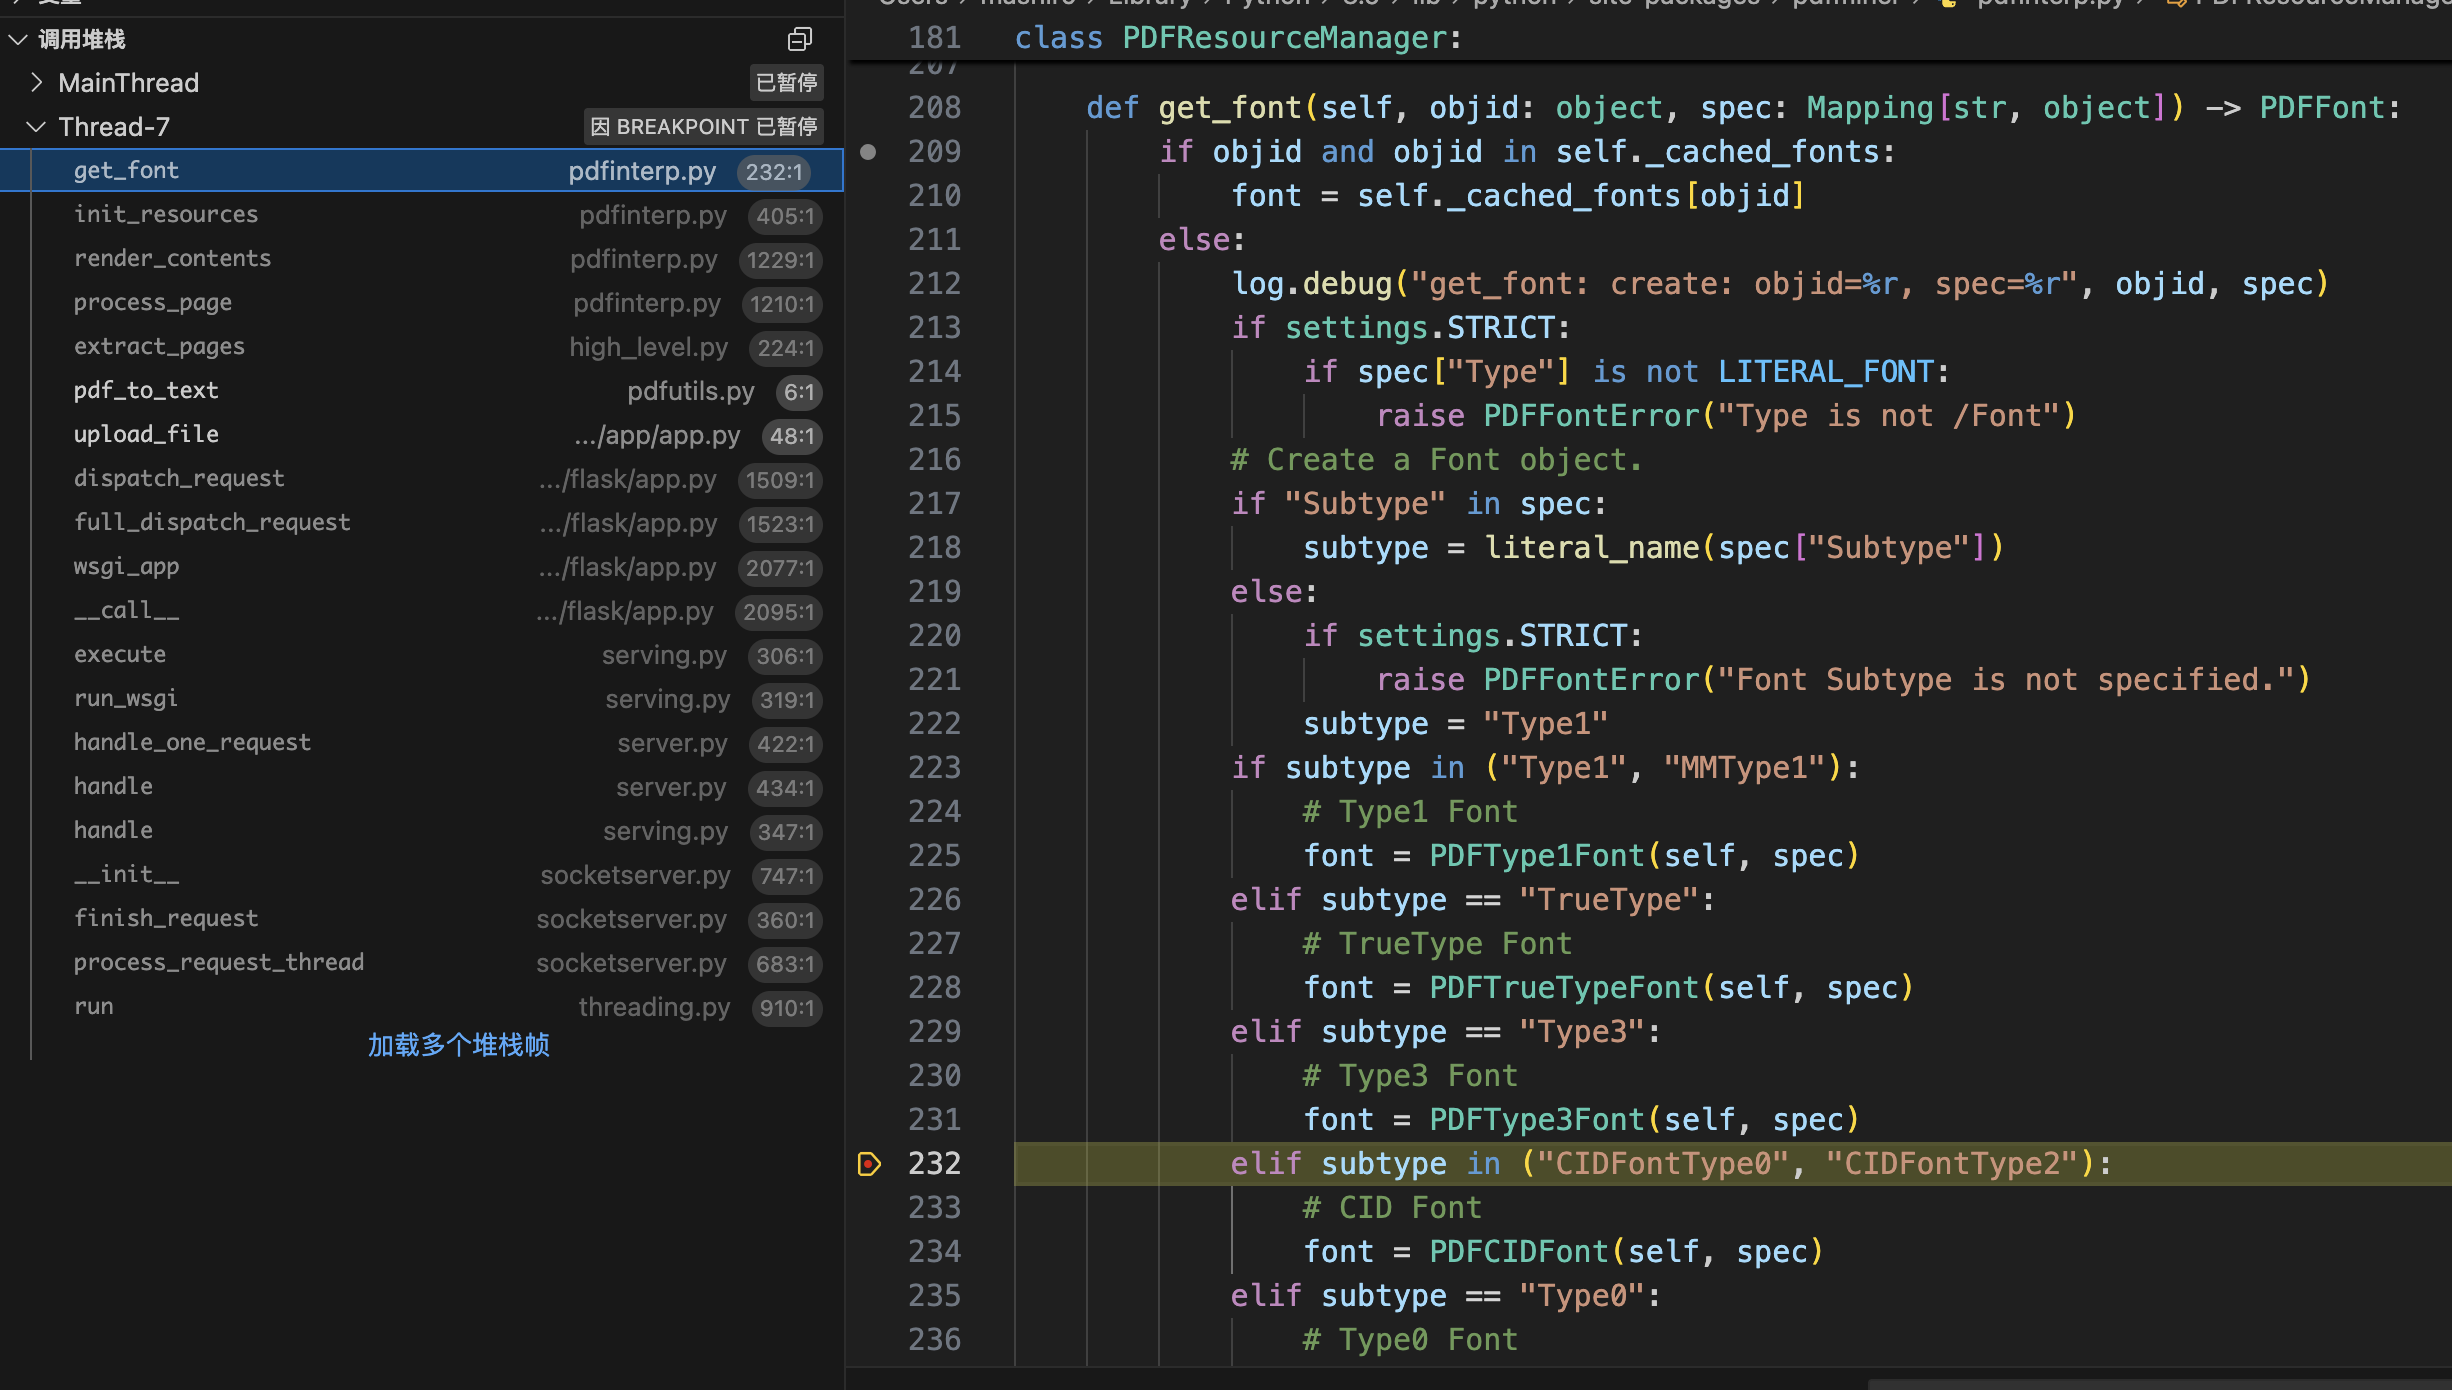Click PDFCIDFont on line 234

pyautogui.click(x=1519, y=1252)
